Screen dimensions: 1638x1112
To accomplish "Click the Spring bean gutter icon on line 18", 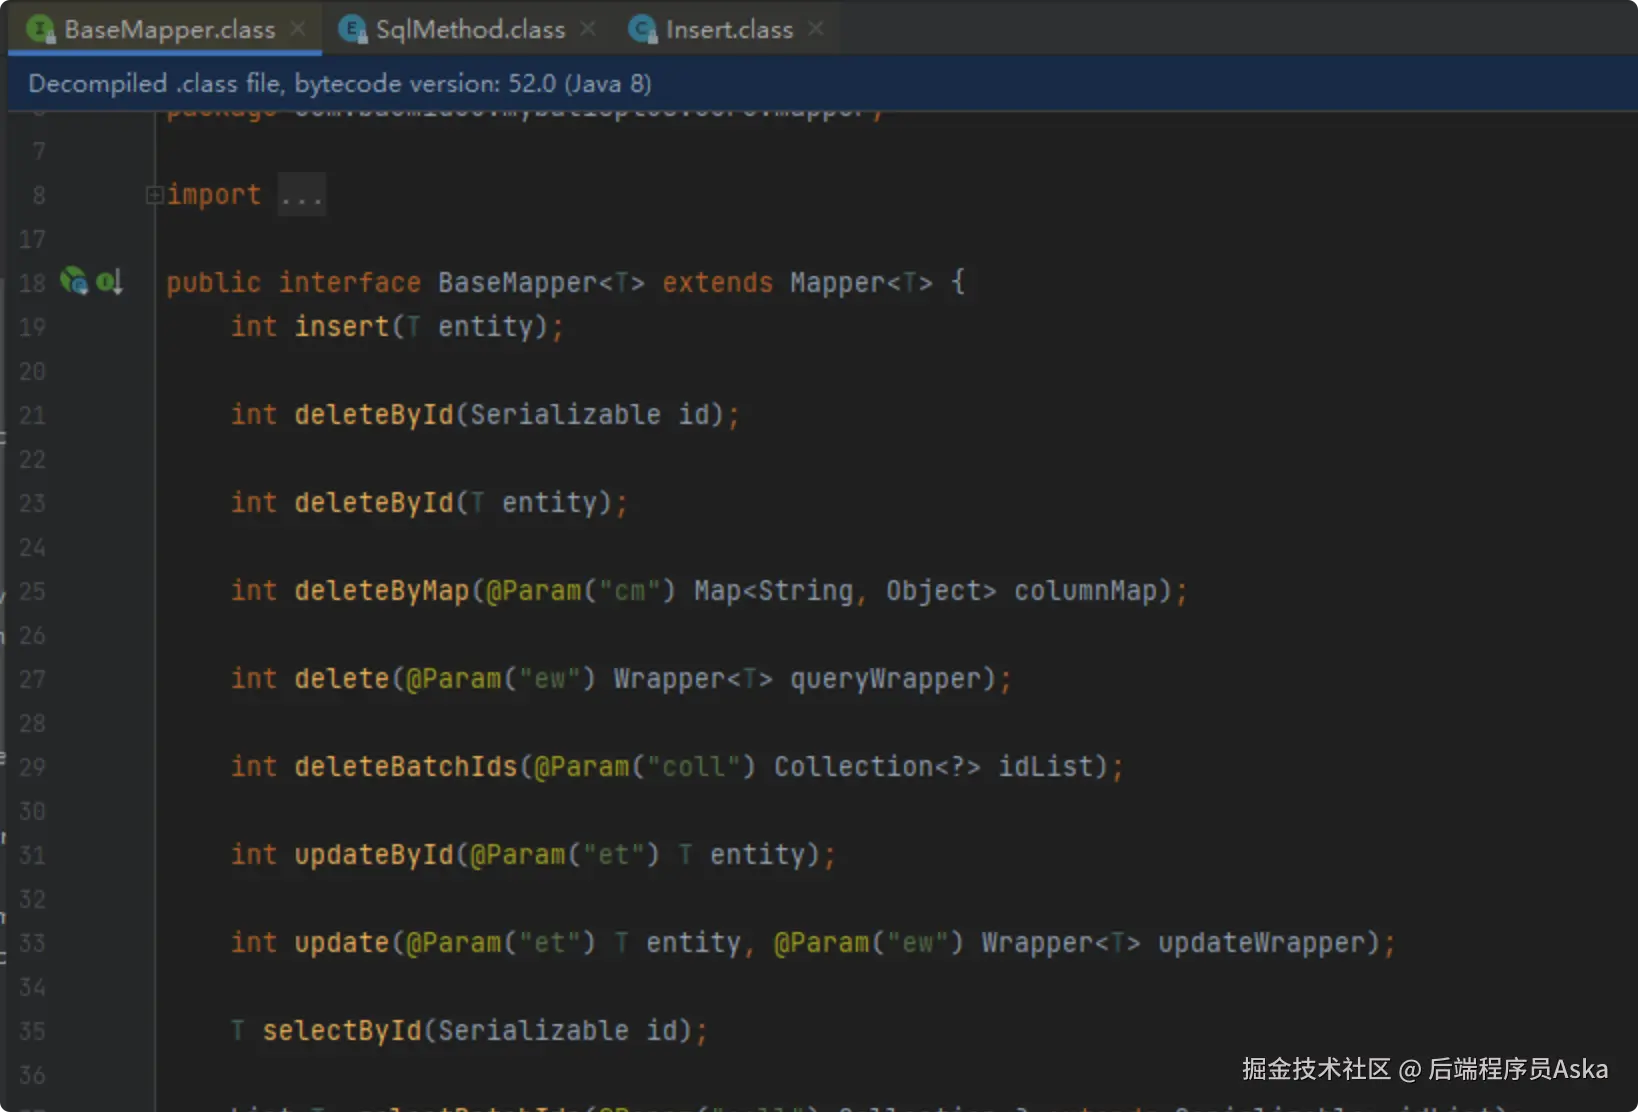I will (x=74, y=281).
